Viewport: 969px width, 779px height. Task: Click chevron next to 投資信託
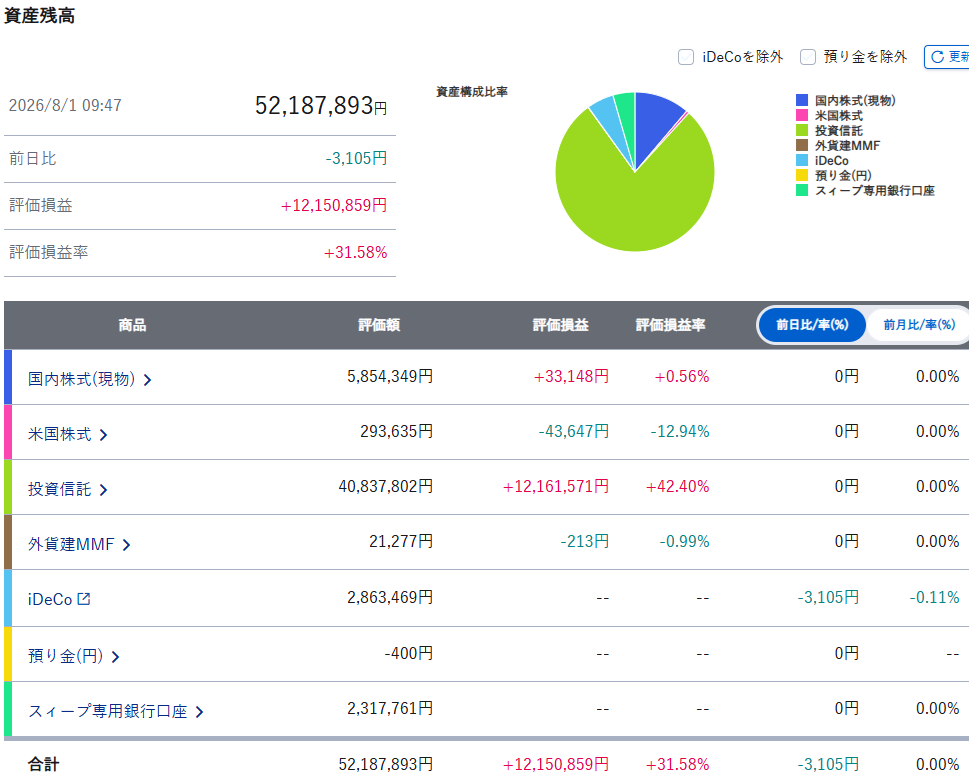[x=103, y=490]
